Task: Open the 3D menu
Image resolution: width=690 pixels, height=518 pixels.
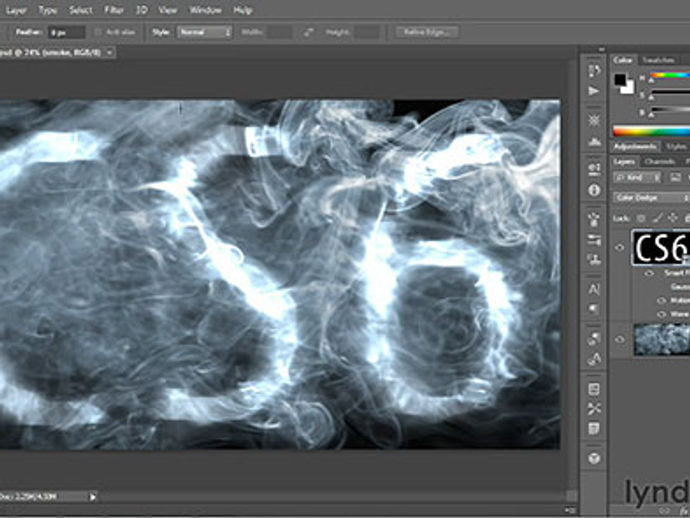Action: click(141, 10)
